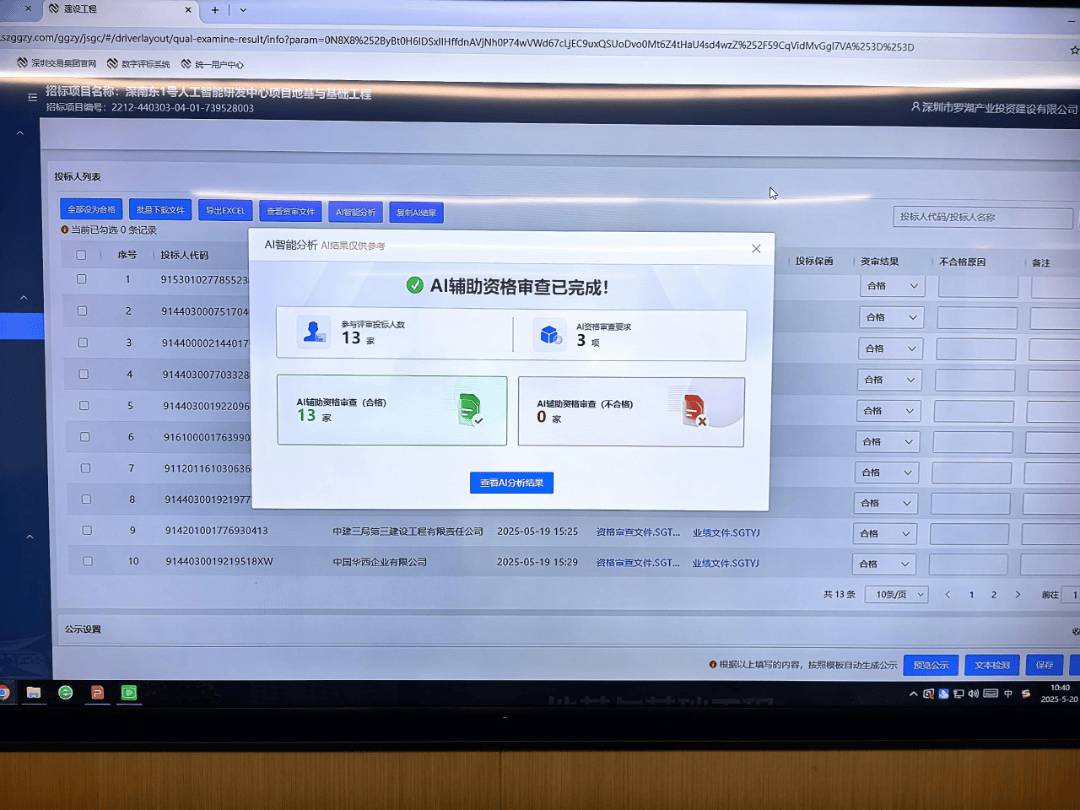Open 资审结果 dropdown for row 9
Image resolution: width=1080 pixels, height=810 pixels.
(x=885, y=534)
